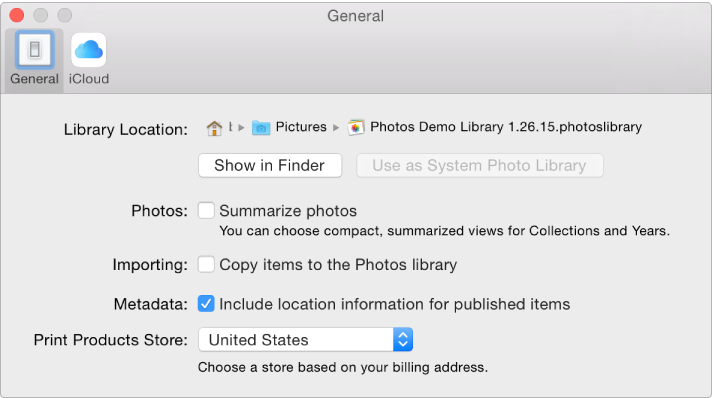Screen dimensions: 714x398
Task: Click the Metadata label
Action: (x=151, y=304)
